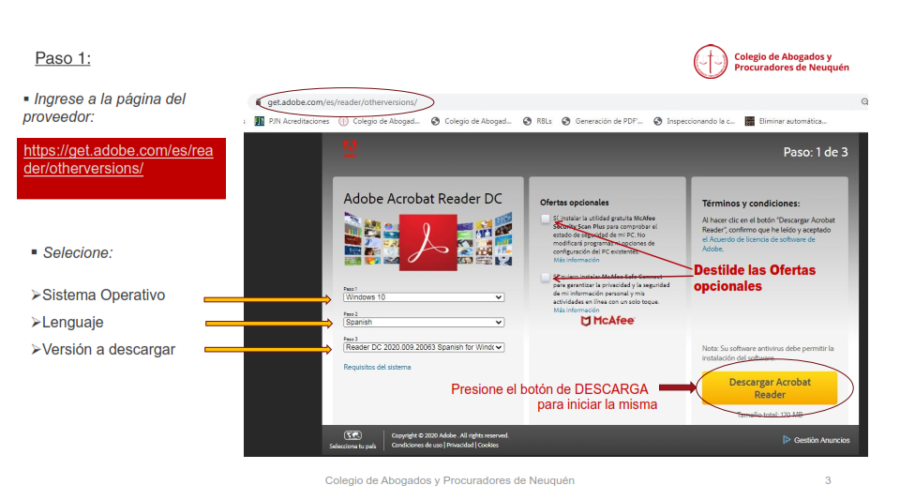Open Más información under Safe Connect
This screenshot has height=500, width=900.
576,310
